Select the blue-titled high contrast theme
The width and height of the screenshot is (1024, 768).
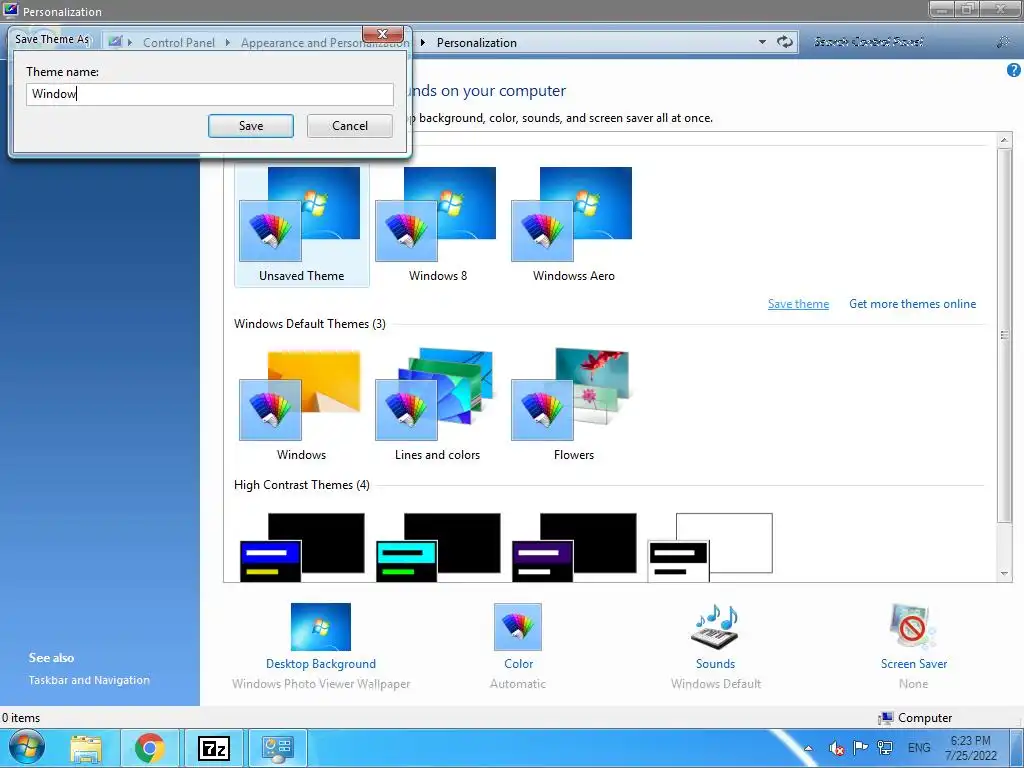click(x=302, y=547)
